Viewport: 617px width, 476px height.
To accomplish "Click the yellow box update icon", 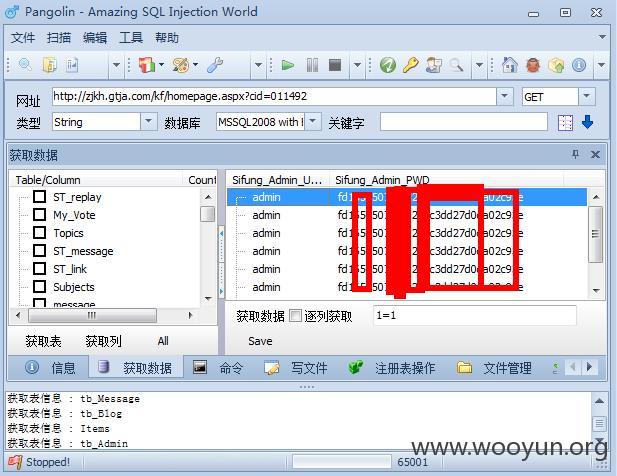I will pos(556,65).
